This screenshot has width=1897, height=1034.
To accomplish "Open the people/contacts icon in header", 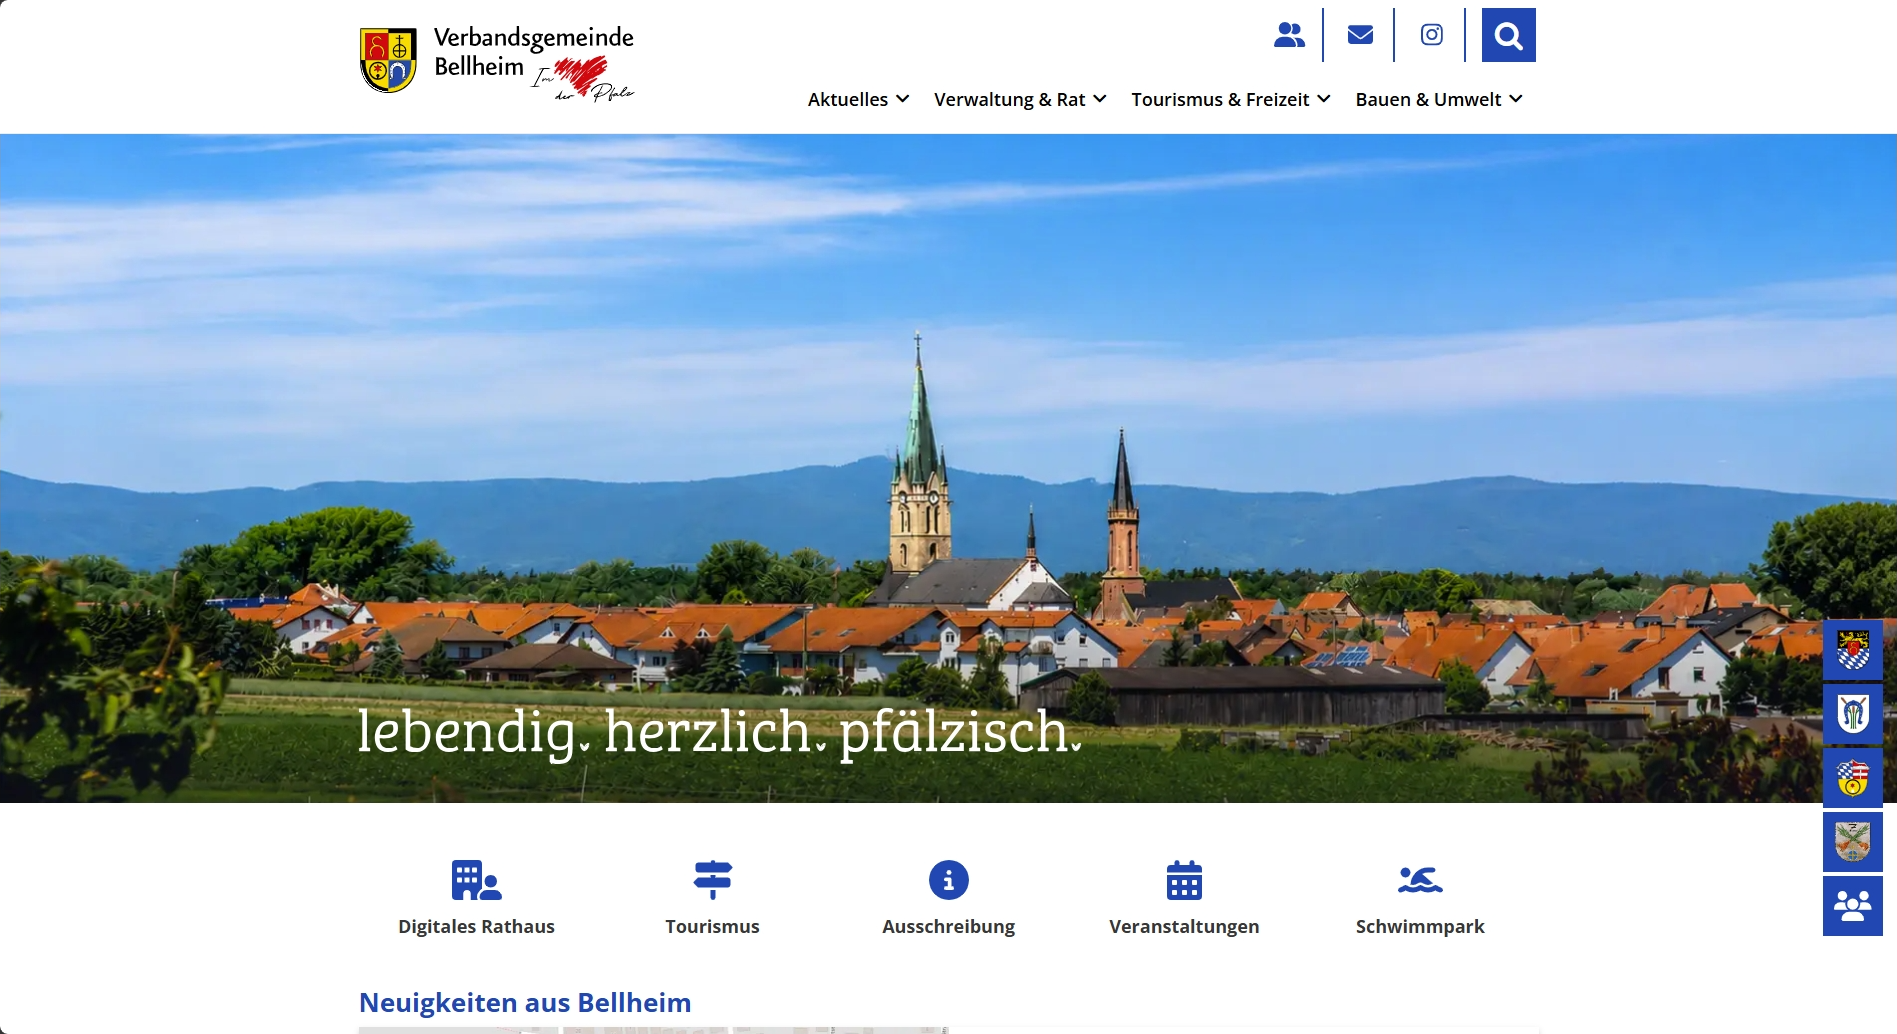I will click(1289, 35).
